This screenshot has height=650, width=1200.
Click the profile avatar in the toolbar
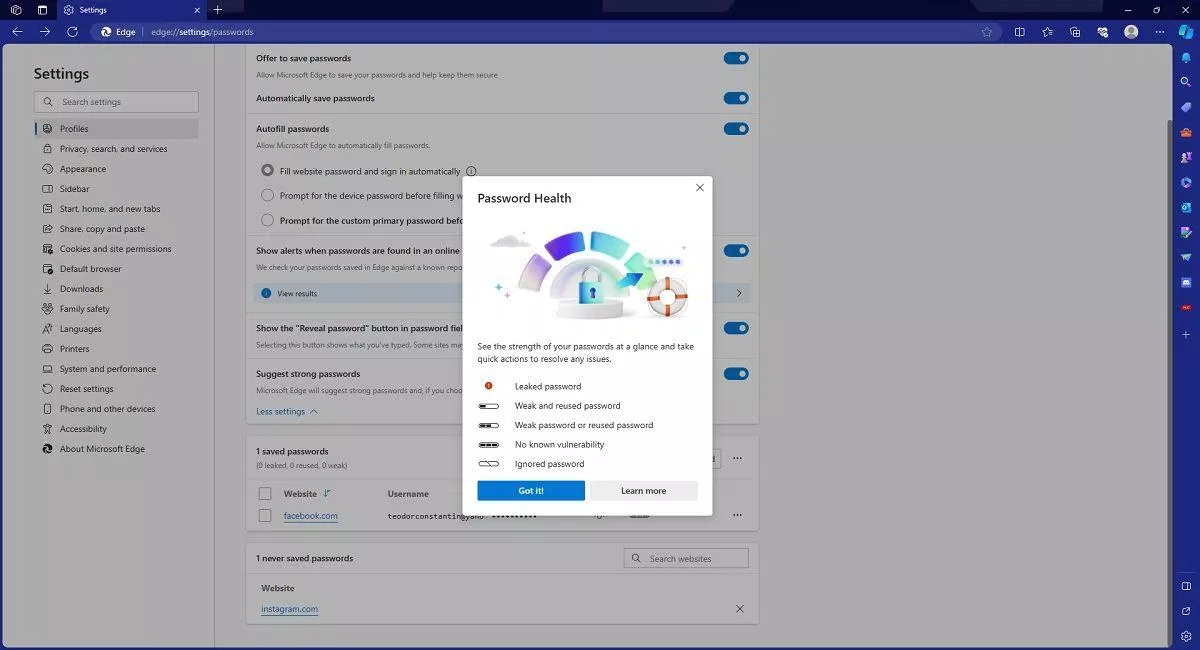pos(1132,31)
